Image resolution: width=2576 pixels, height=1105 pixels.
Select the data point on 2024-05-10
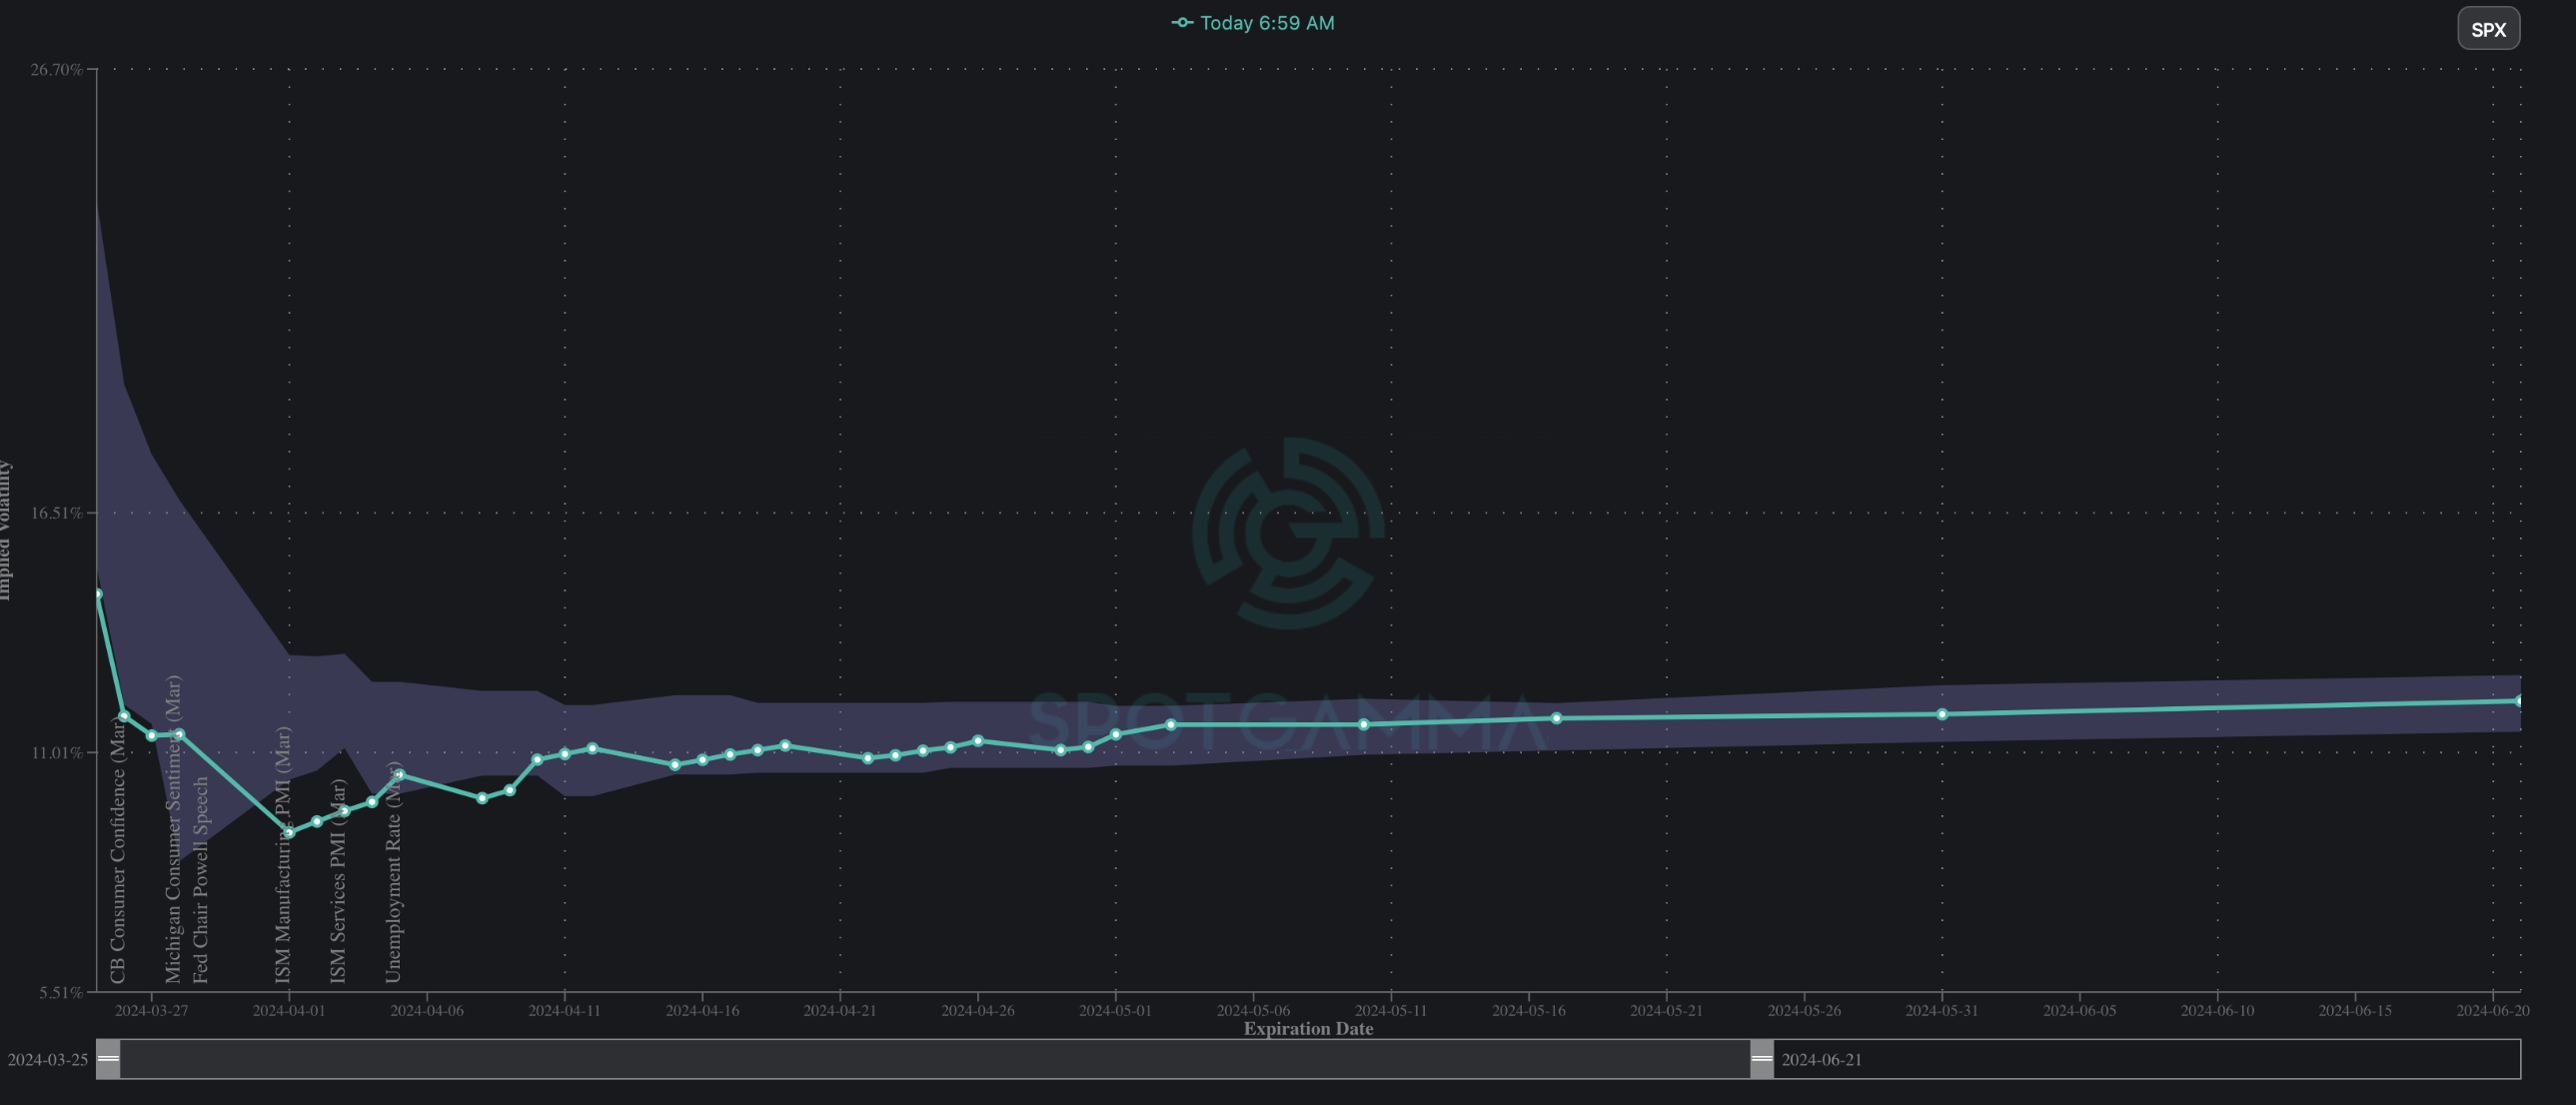pyautogui.click(x=1363, y=724)
